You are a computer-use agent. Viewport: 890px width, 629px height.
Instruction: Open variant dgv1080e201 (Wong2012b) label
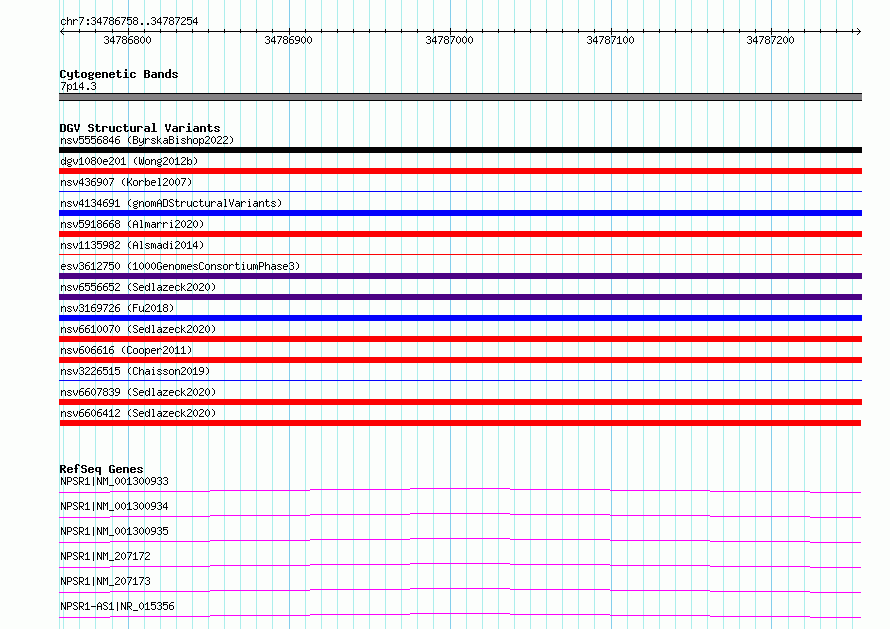(129, 161)
